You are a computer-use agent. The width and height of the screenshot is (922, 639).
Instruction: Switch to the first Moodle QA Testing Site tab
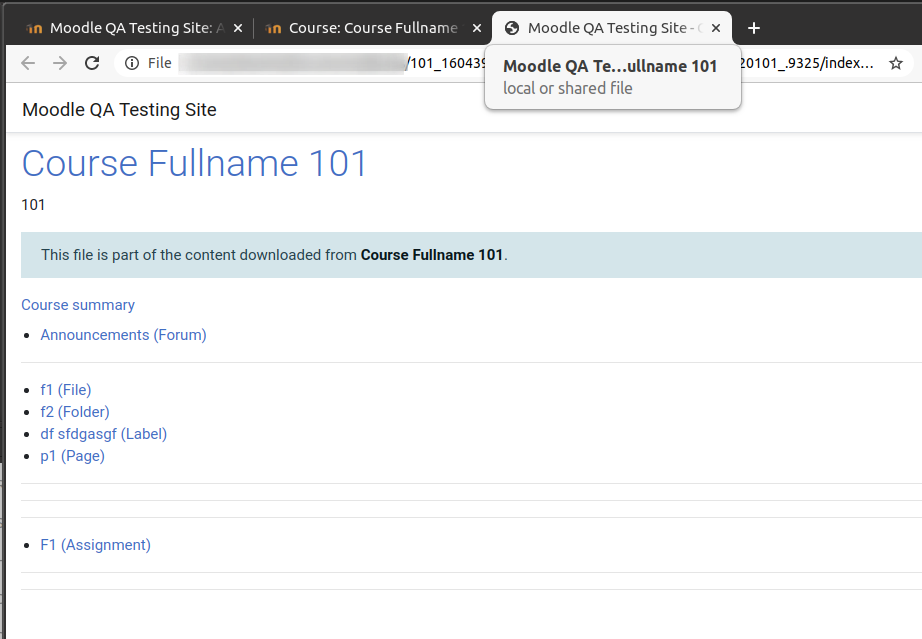(x=134, y=28)
